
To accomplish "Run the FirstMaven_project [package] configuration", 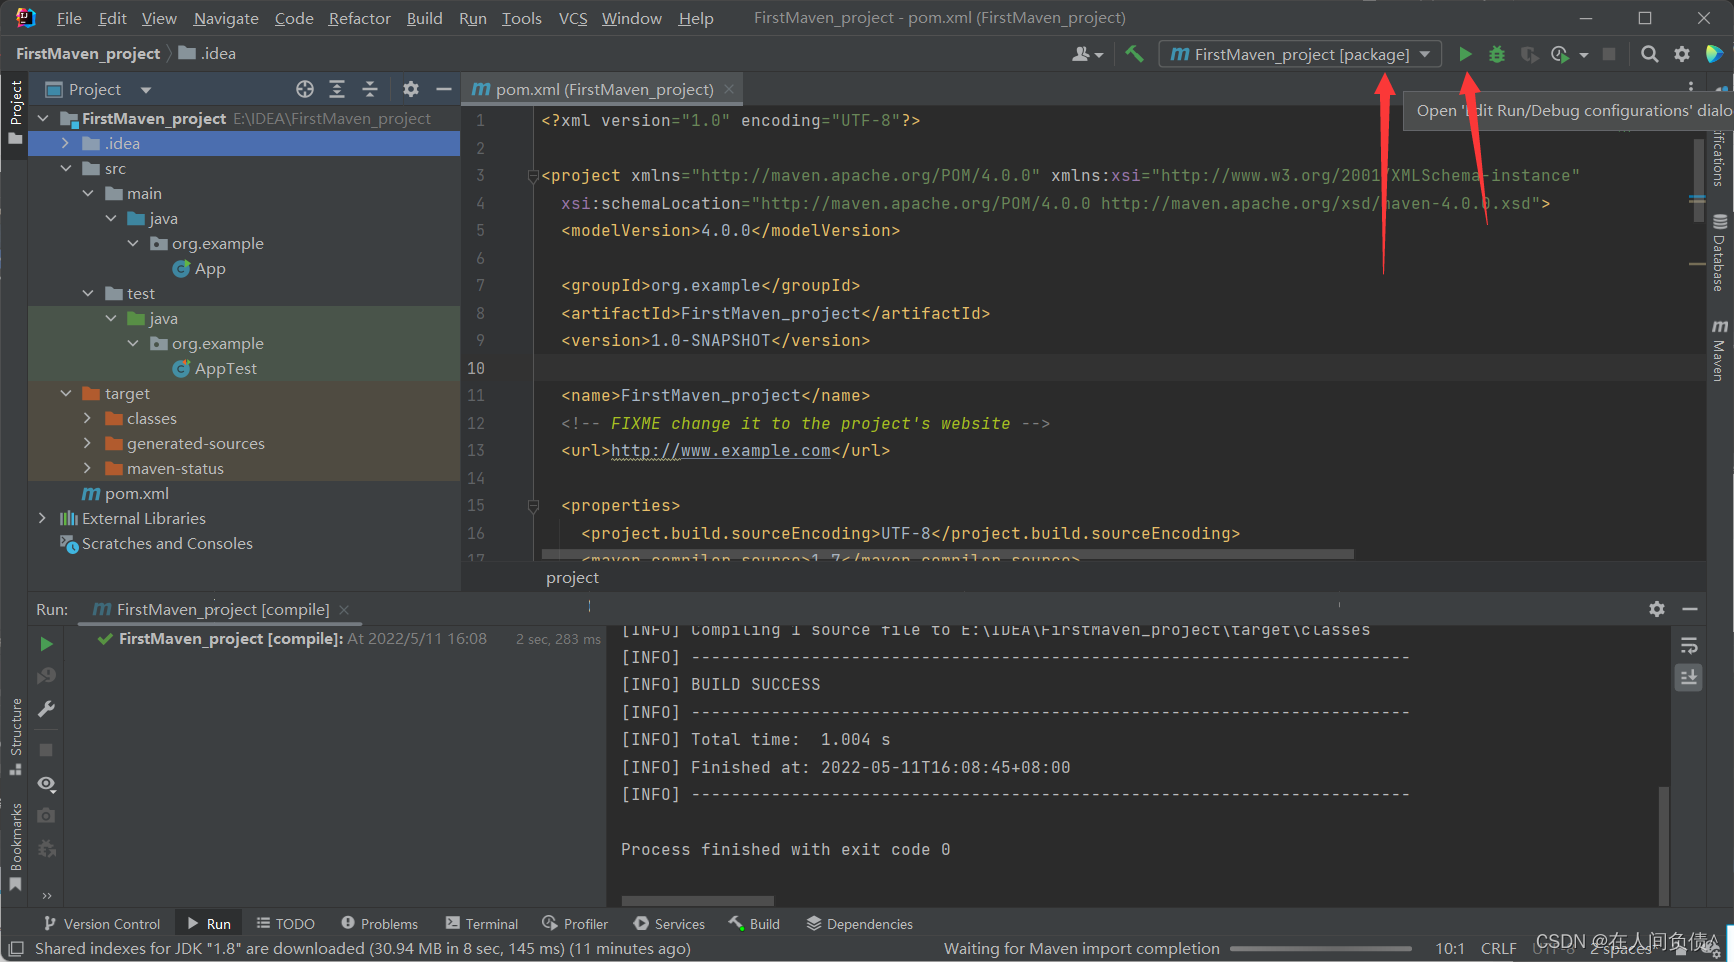I will coord(1465,54).
